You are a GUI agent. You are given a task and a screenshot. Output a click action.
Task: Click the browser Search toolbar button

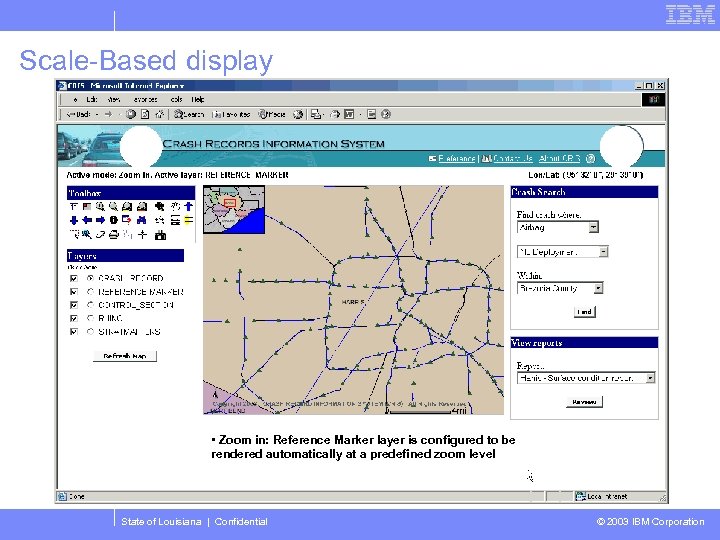click(189, 114)
